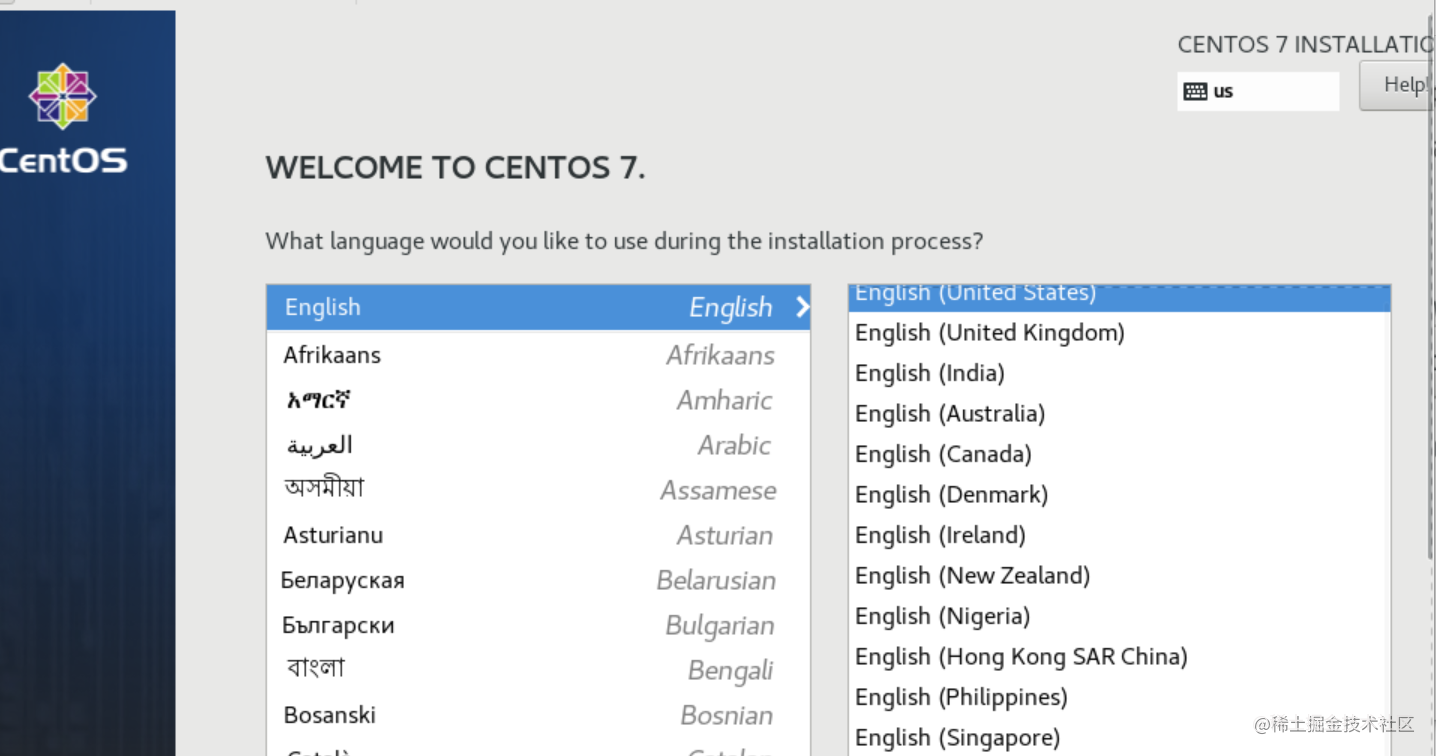Image resolution: width=1436 pixels, height=756 pixels.
Task: Select Afrikaans in the language list
Action: pos(538,355)
